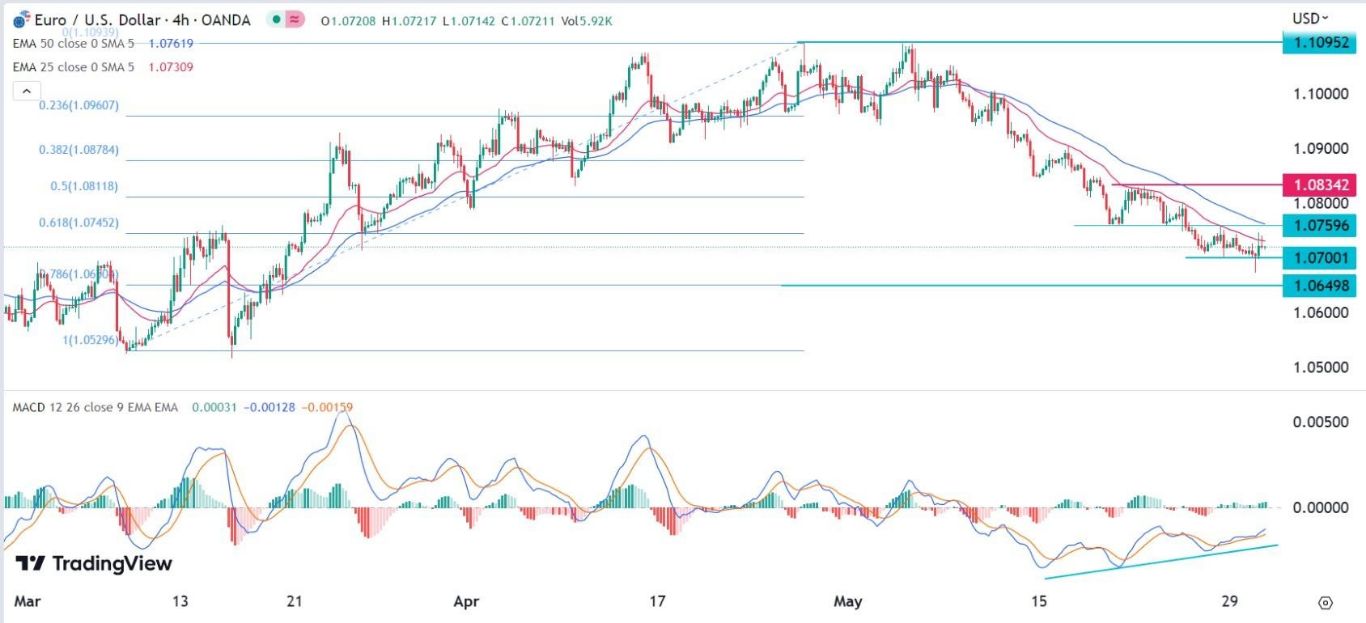
Task: Click the 29 date on time axis
Action: pos(1231,602)
